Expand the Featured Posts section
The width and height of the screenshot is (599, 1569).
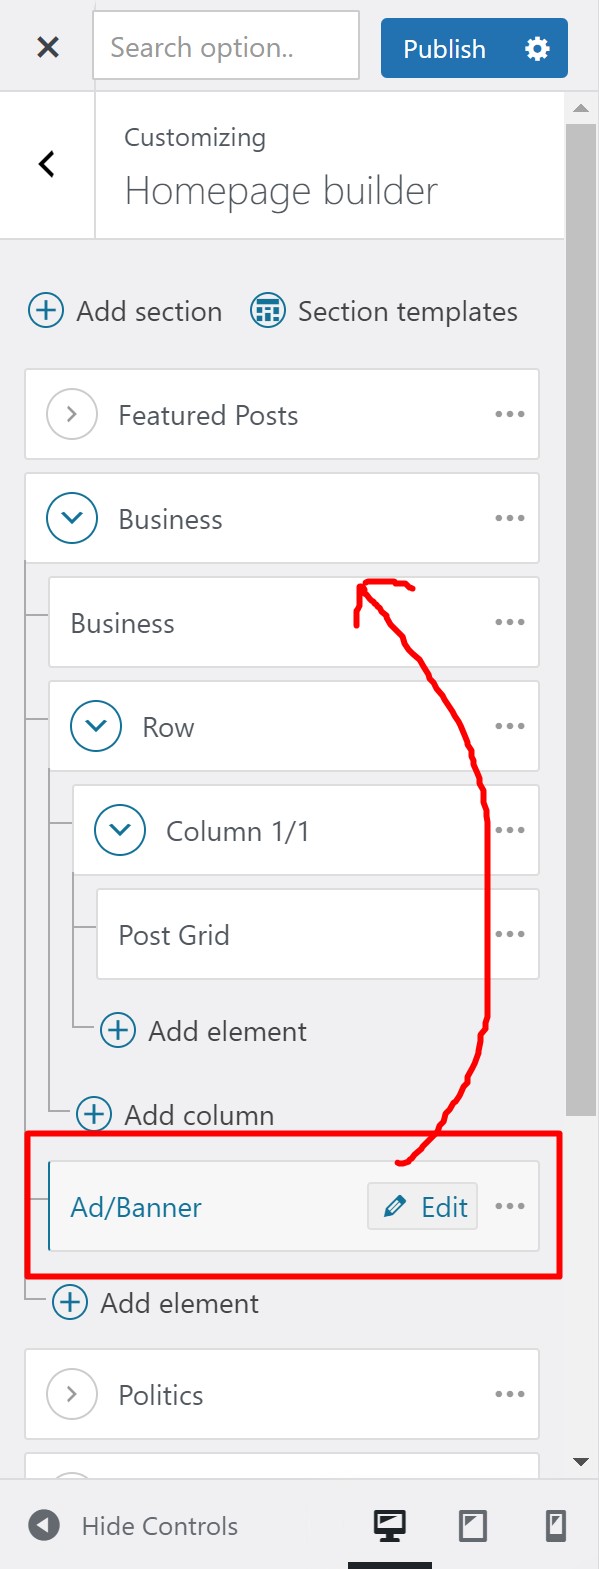click(72, 414)
